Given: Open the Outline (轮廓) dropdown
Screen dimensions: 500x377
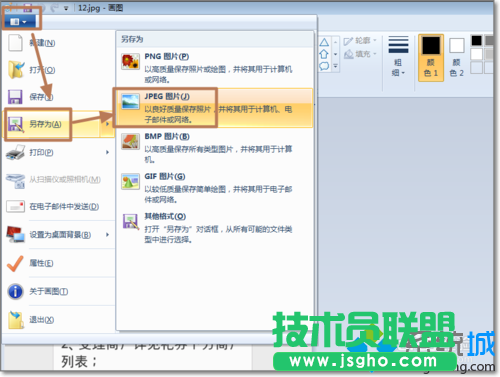Looking at the screenshot, I should [360, 41].
